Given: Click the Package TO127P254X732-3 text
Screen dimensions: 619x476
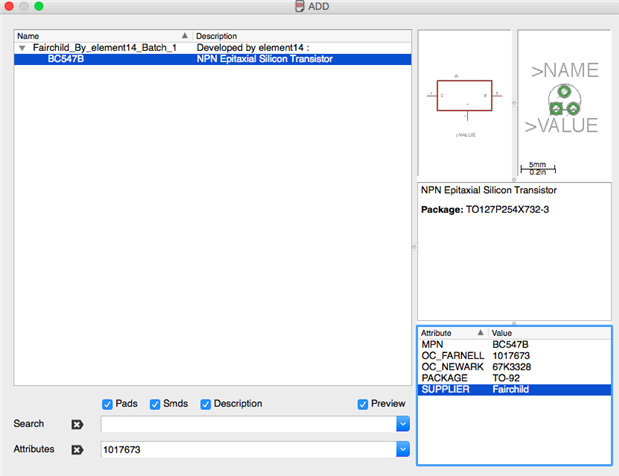Looking at the screenshot, I should [485, 210].
